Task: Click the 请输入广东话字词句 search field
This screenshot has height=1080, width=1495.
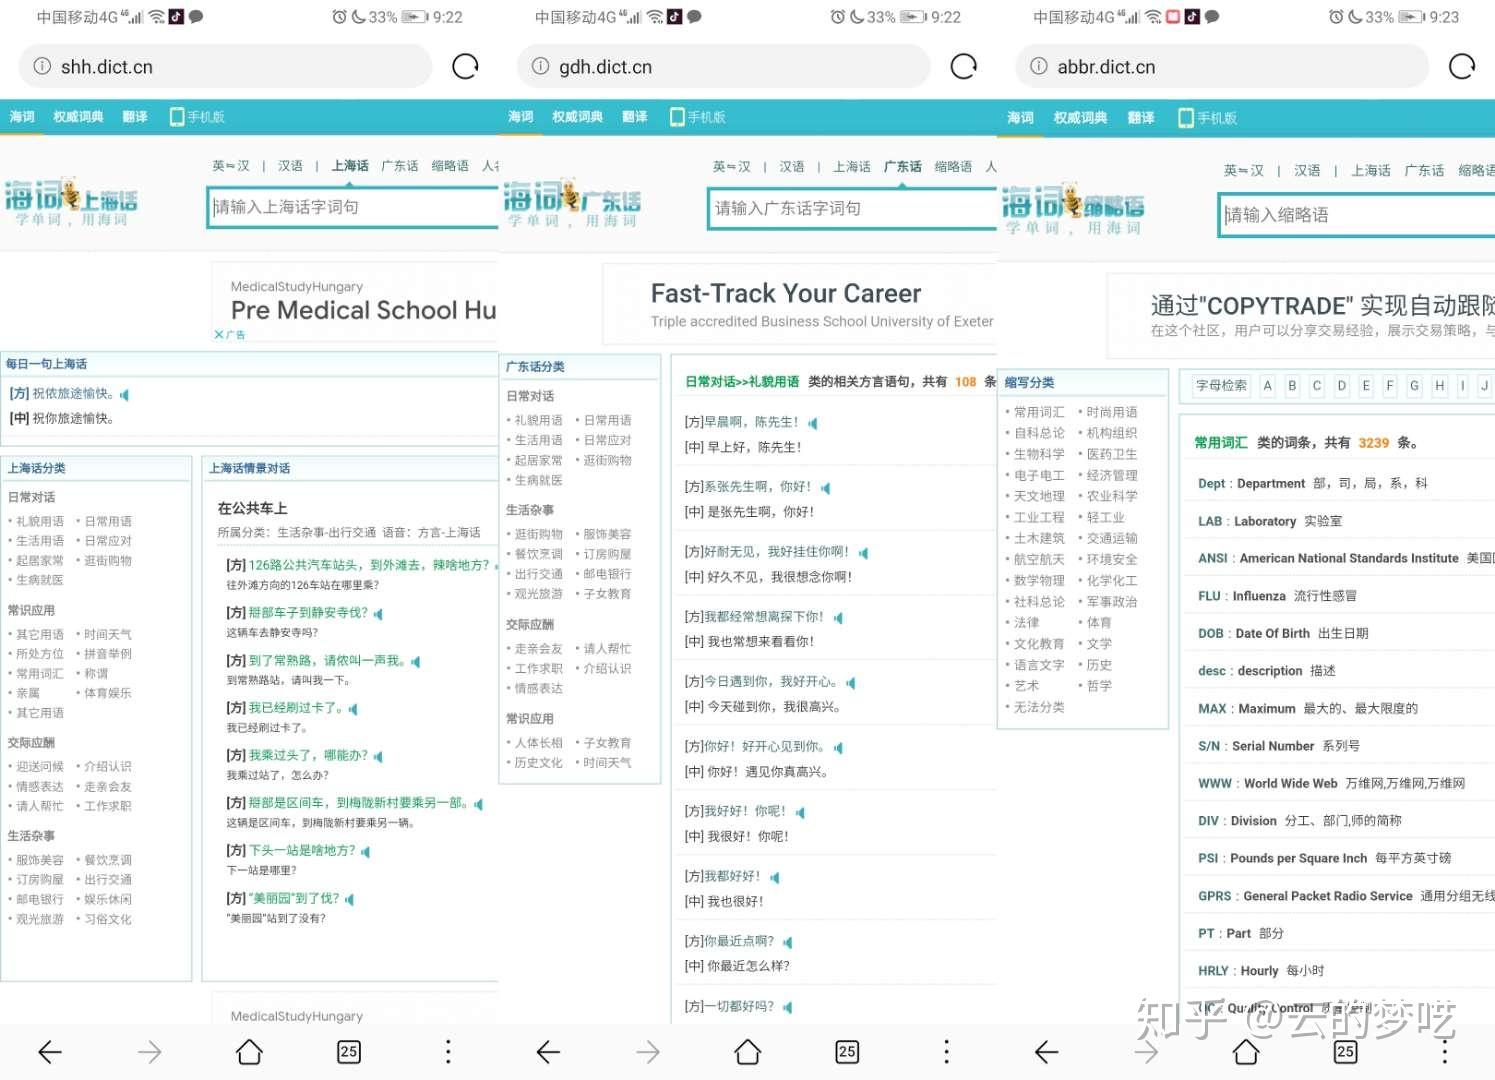Action: (851, 208)
